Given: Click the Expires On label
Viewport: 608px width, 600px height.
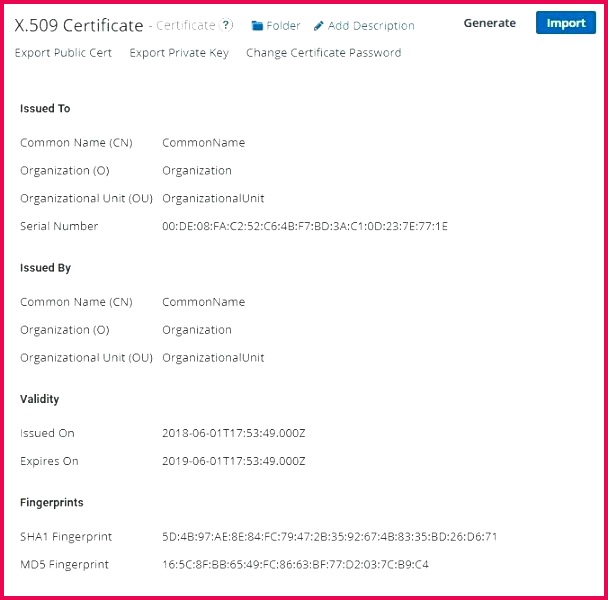Looking at the screenshot, I should pyautogui.click(x=49, y=461).
